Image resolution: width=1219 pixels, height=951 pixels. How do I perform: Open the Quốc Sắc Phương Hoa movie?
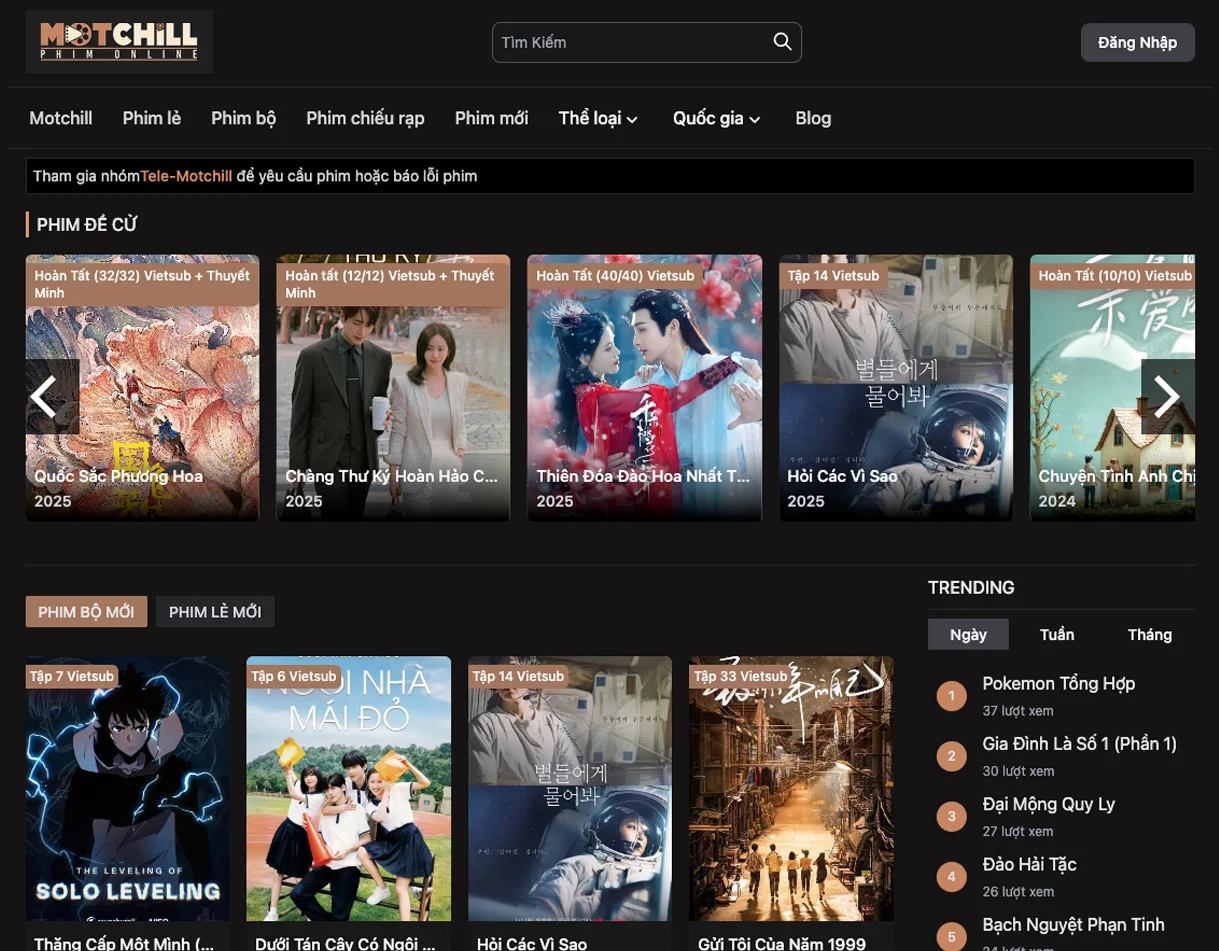tap(141, 388)
